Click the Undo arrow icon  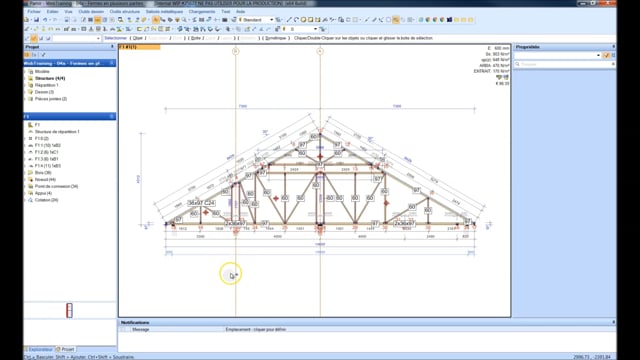coord(45,20)
